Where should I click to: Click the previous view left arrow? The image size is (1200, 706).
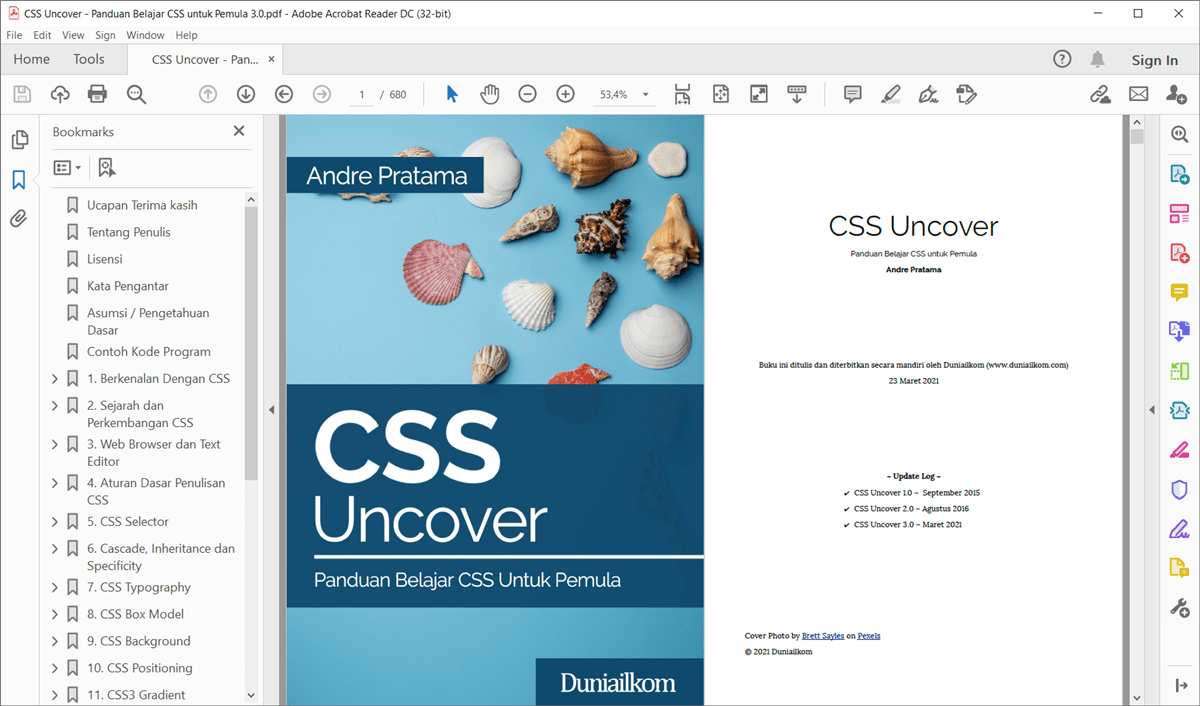[284, 94]
